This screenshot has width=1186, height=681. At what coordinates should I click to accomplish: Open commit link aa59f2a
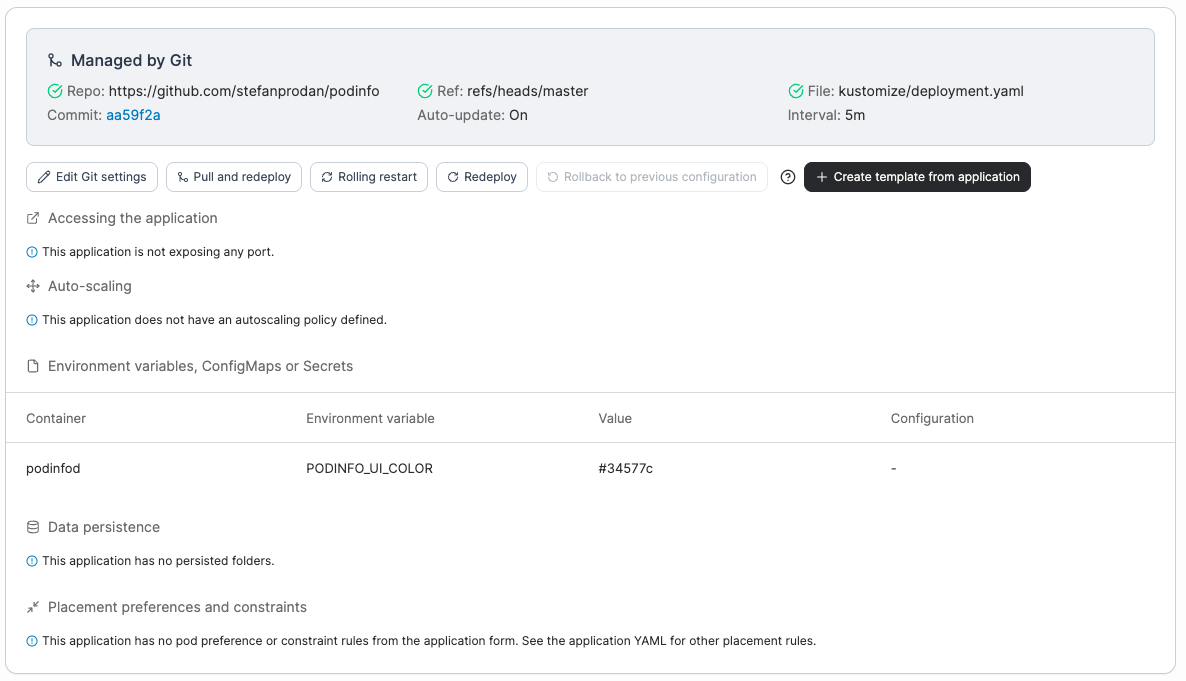(x=133, y=115)
